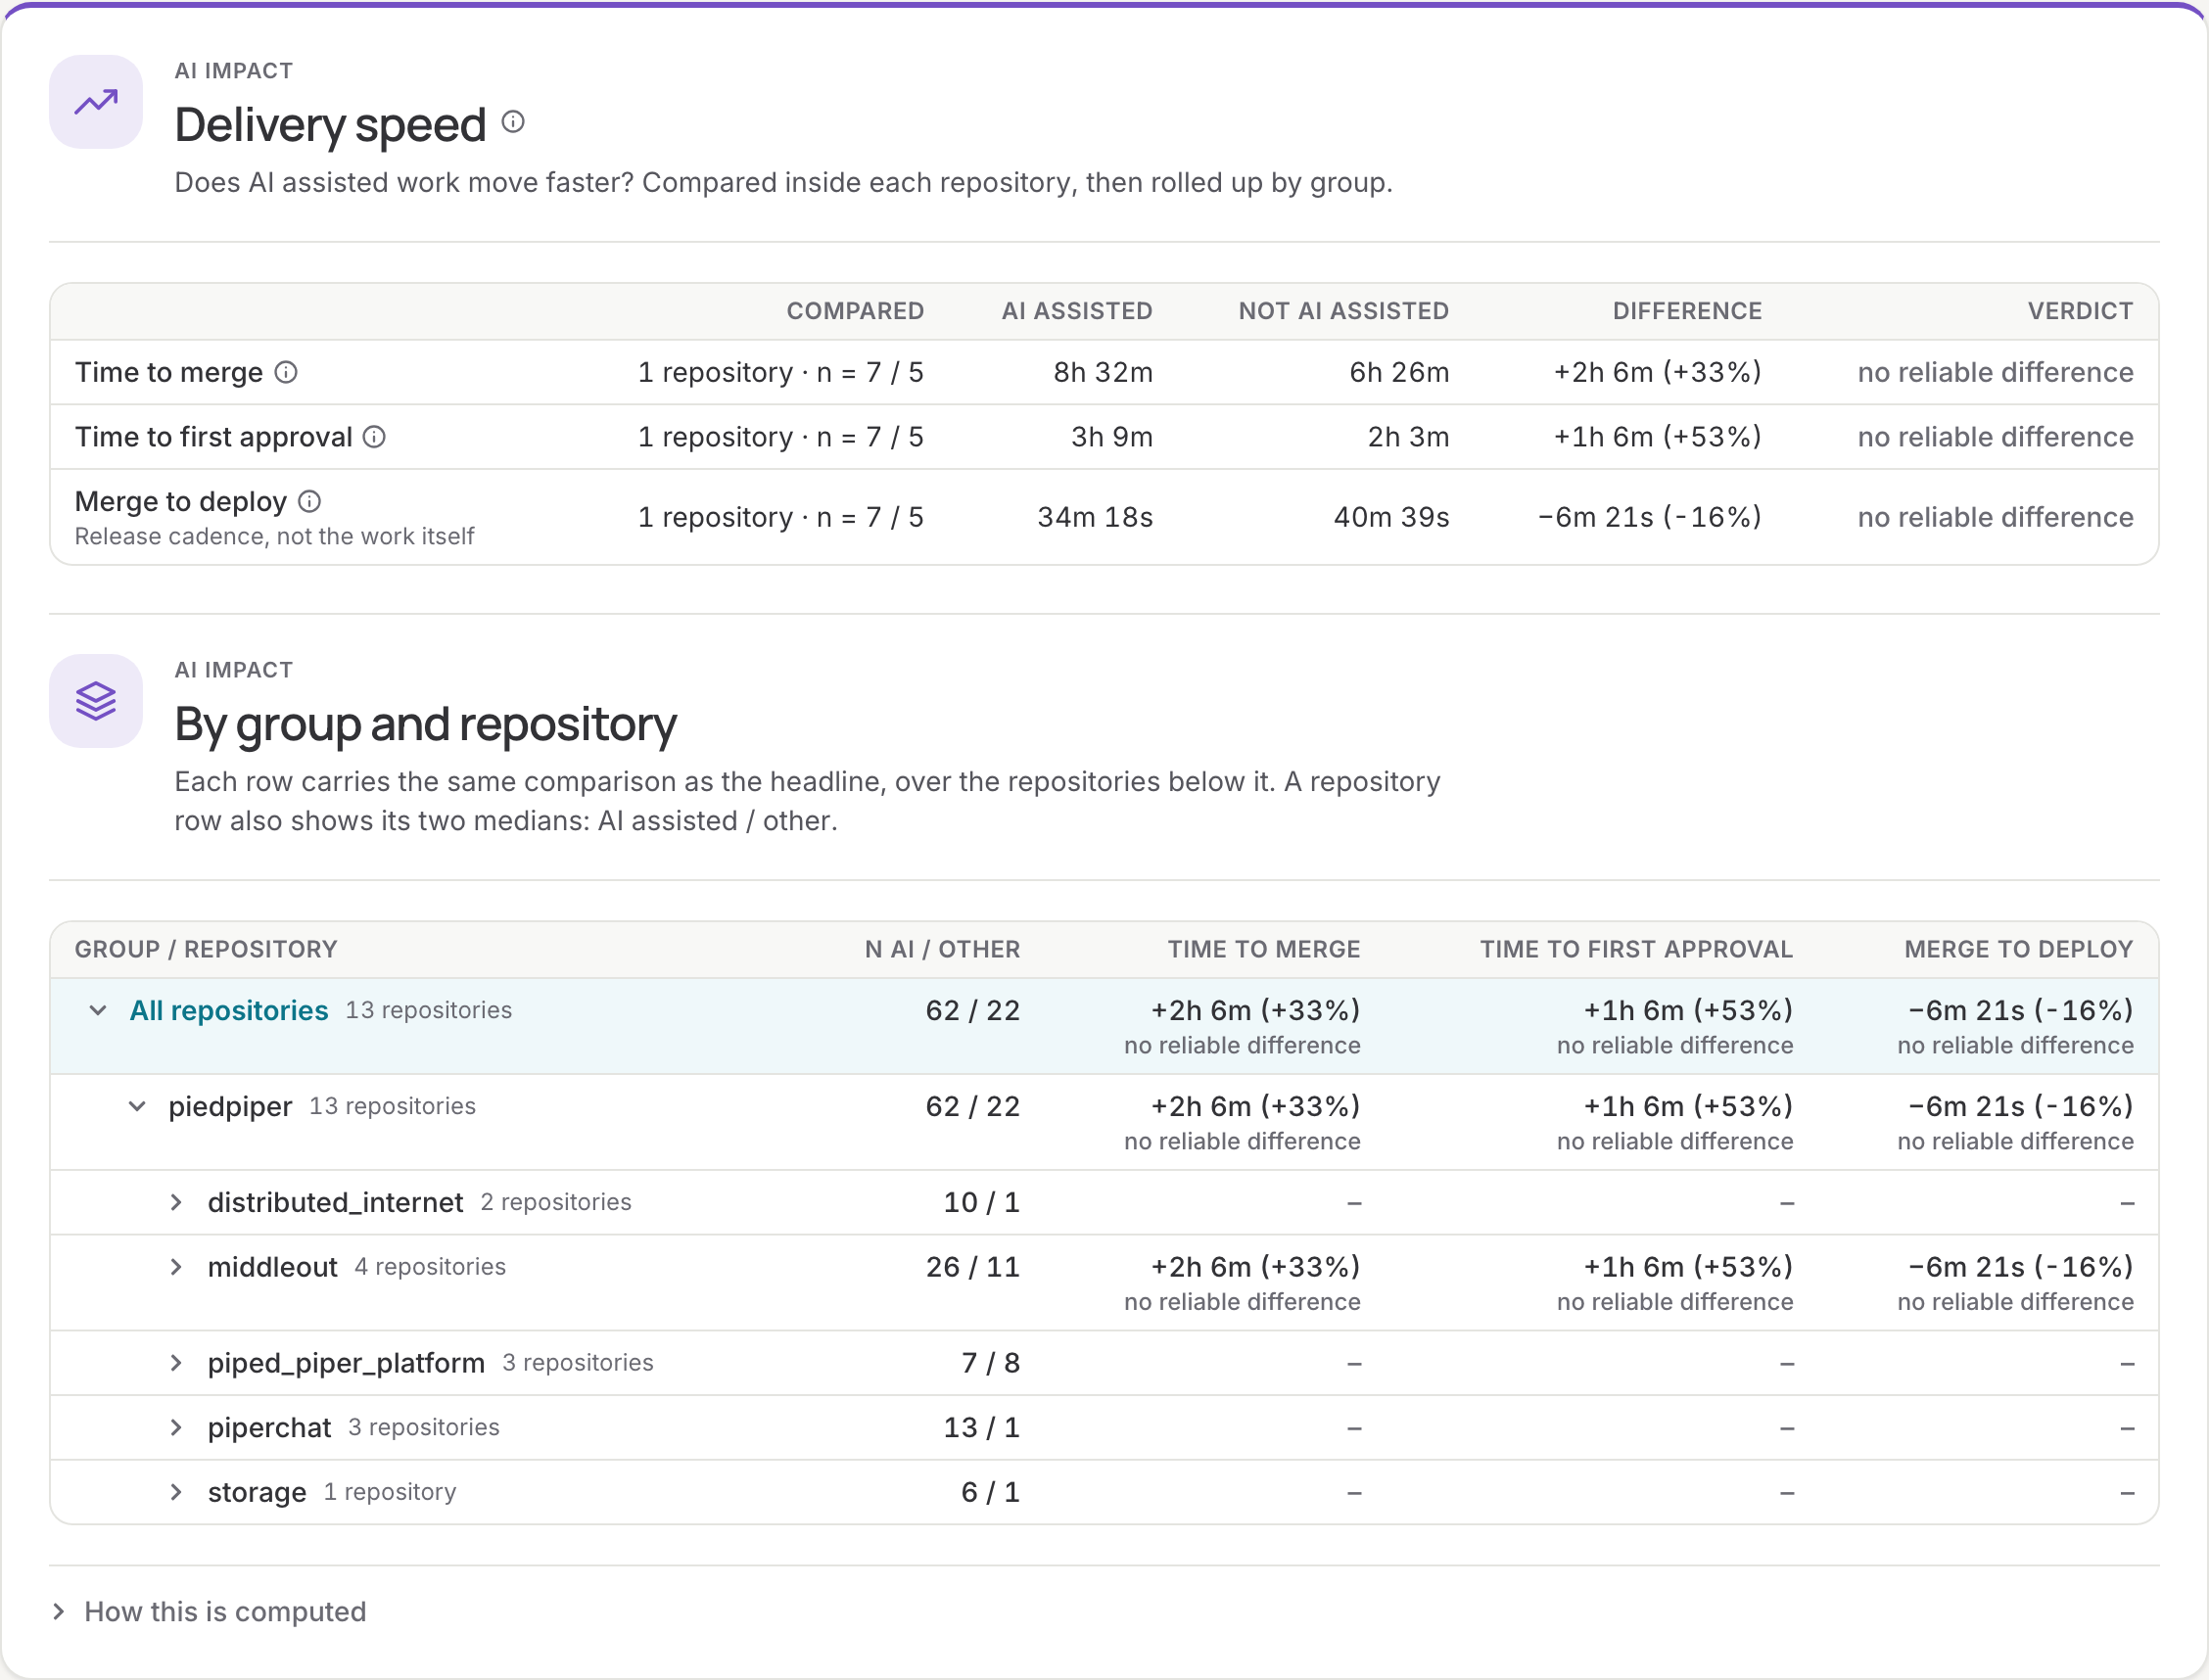
Task: Click the AI ASSISTED column header
Action: point(1077,311)
